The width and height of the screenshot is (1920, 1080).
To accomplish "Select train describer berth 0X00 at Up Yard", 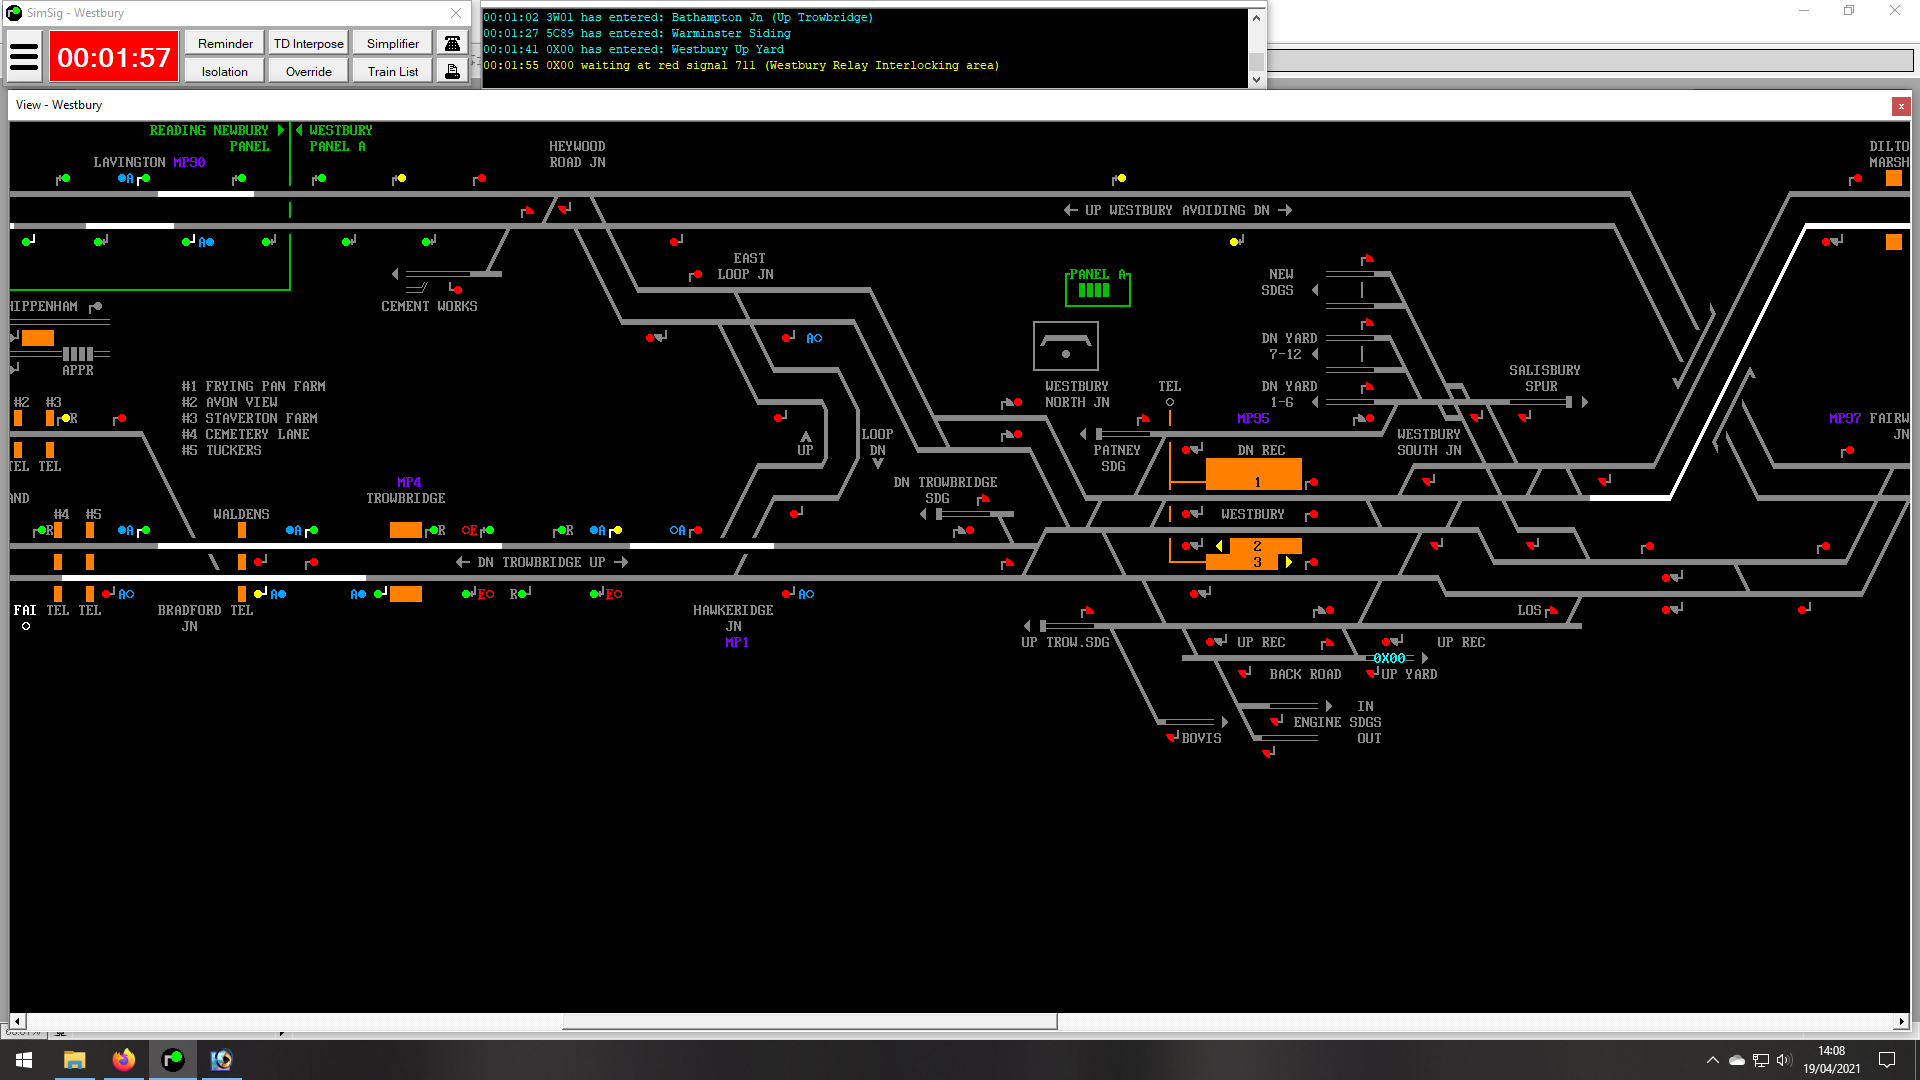I will point(1390,658).
